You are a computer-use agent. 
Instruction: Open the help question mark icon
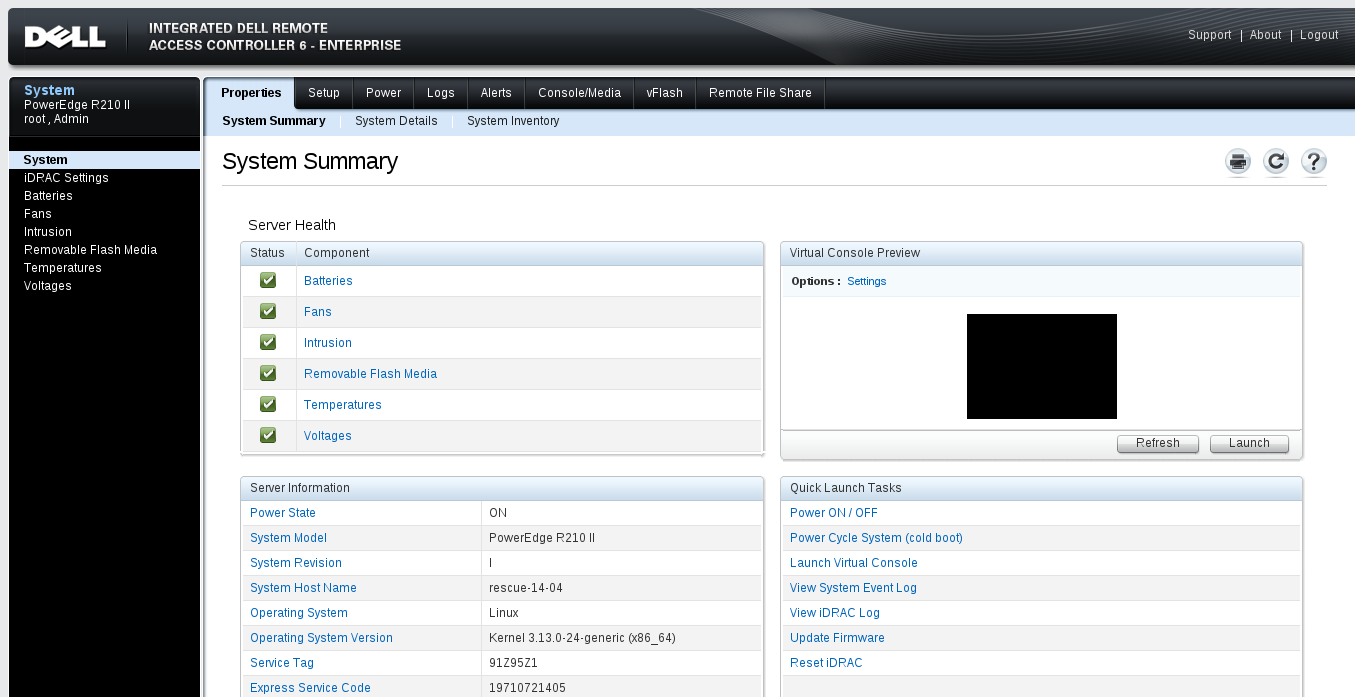click(x=1314, y=162)
